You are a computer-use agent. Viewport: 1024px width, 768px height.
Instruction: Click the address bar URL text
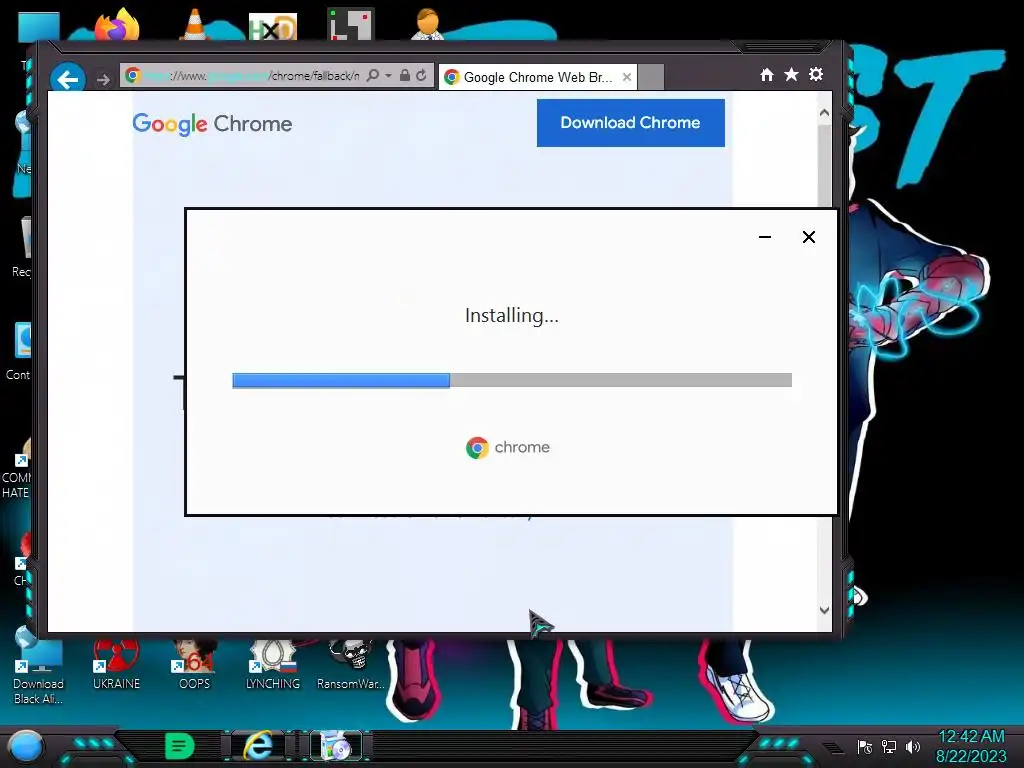[x=251, y=76]
